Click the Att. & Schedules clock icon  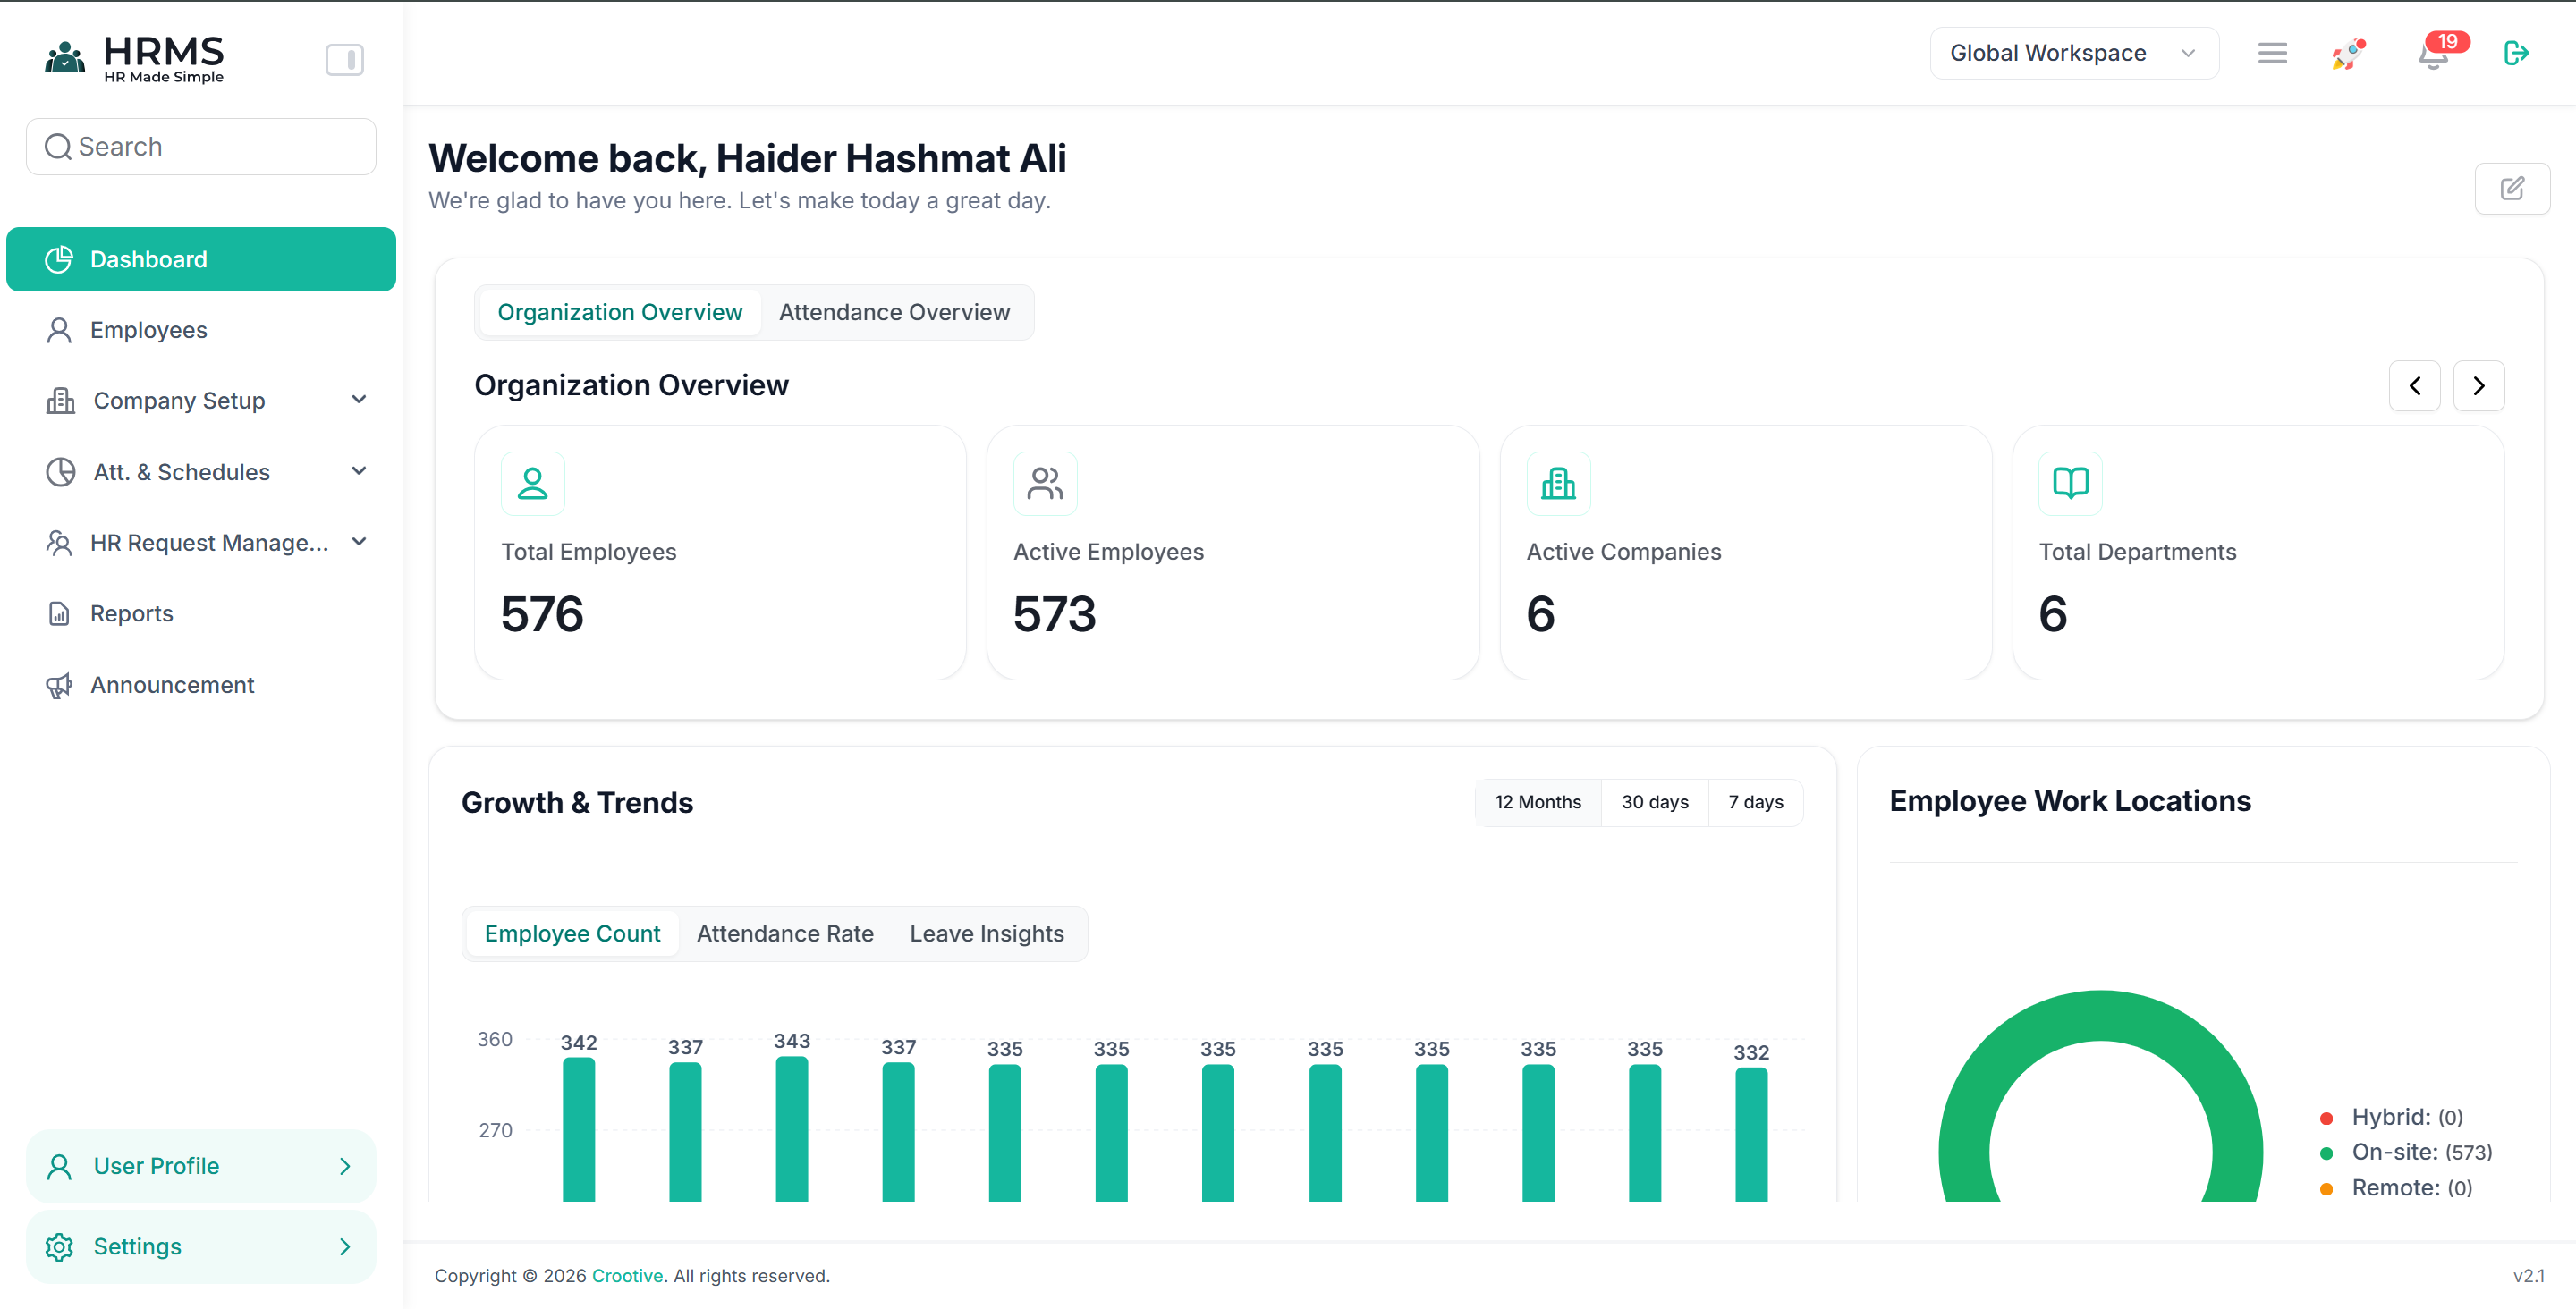coord(60,472)
